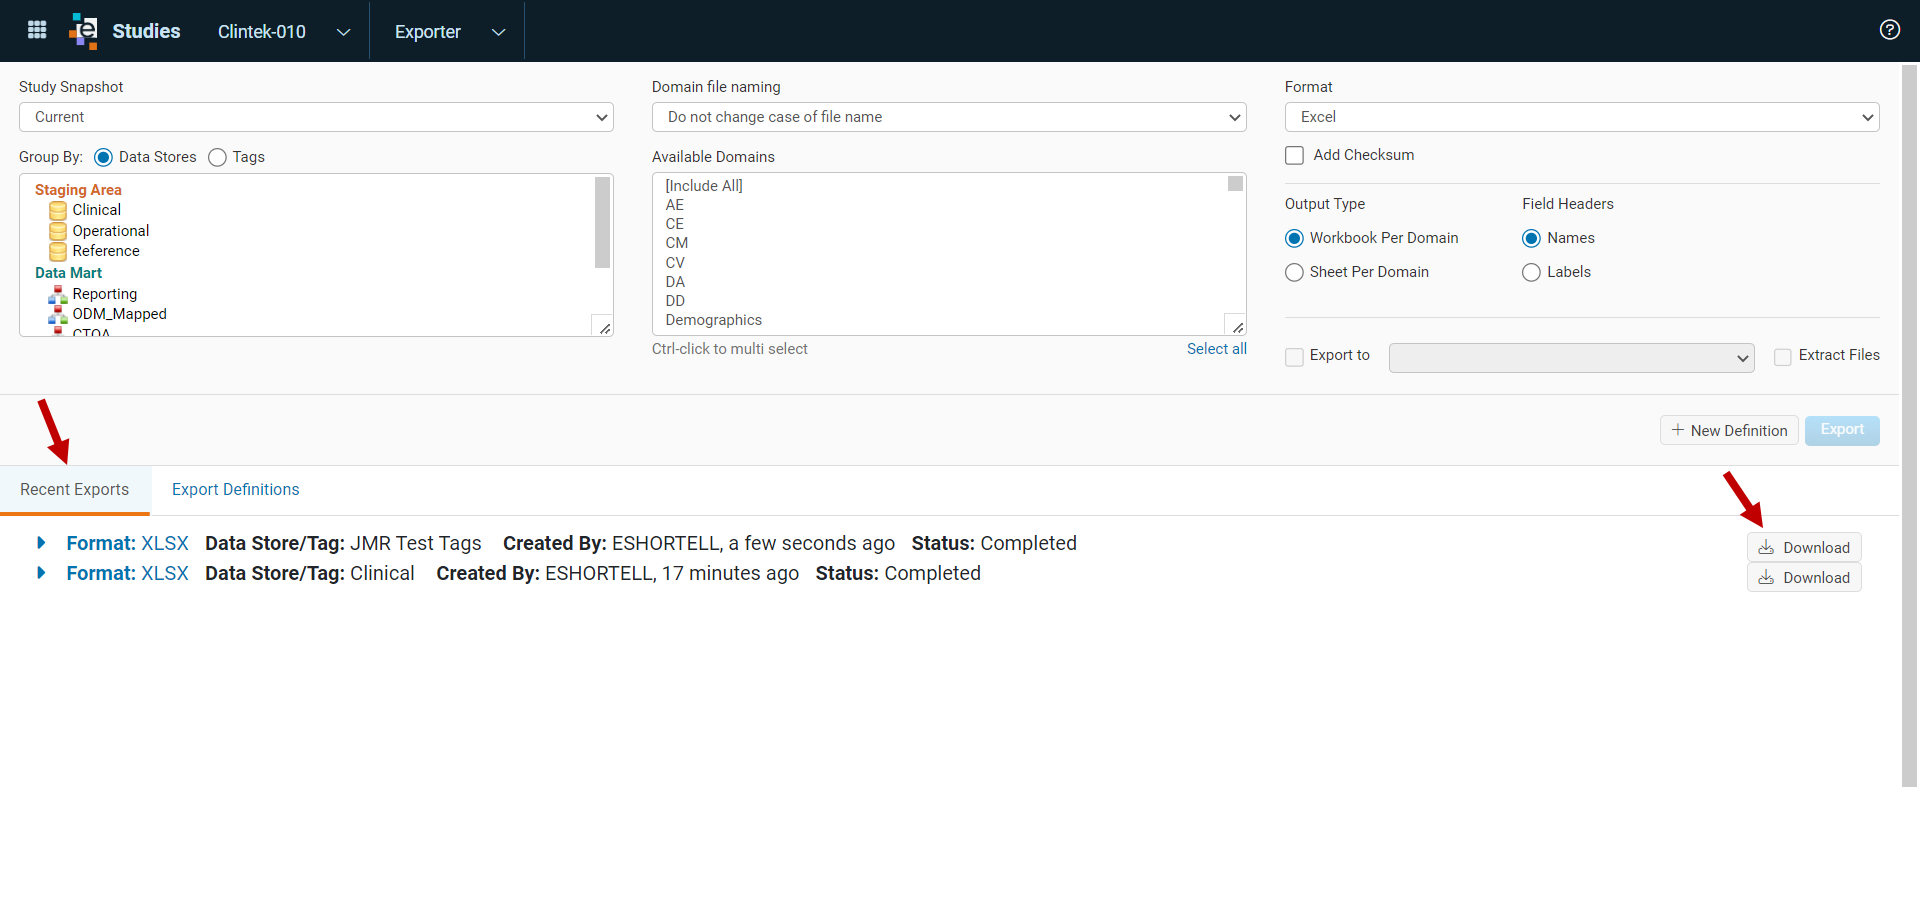Viewport: 1920px width, 900px height.
Task: Choose the Sheet Per Domain option
Action: pos(1294,272)
